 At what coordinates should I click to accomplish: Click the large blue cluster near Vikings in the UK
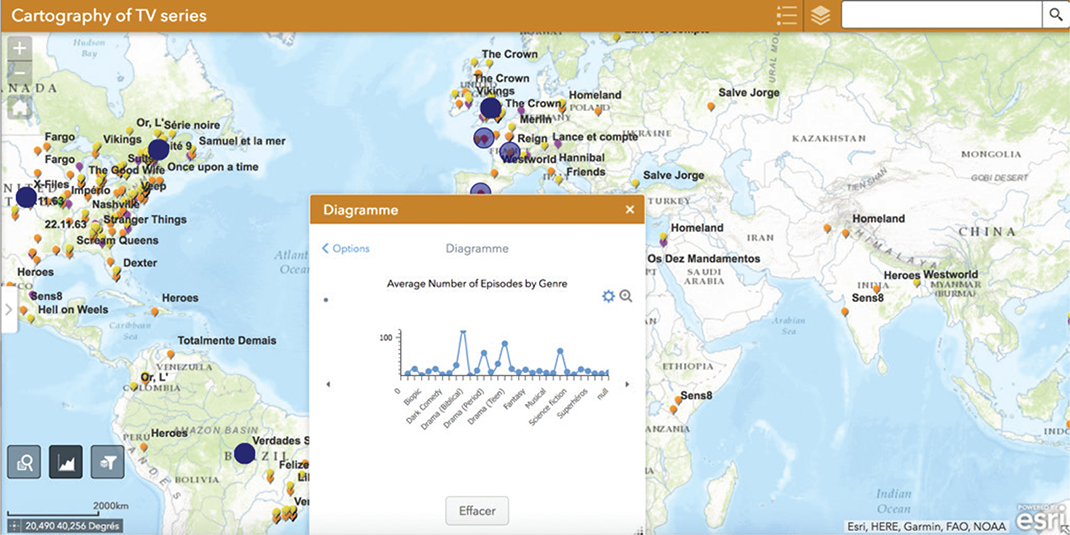pyautogui.click(x=491, y=108)
